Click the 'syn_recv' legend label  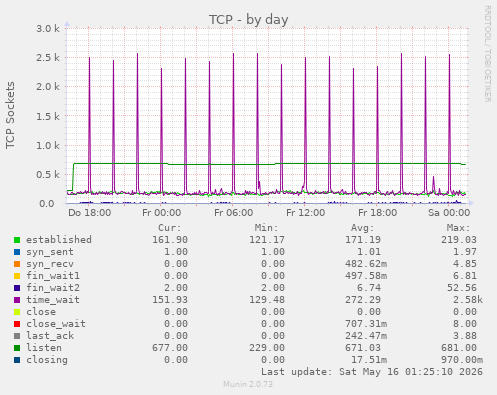click(50, 264)
